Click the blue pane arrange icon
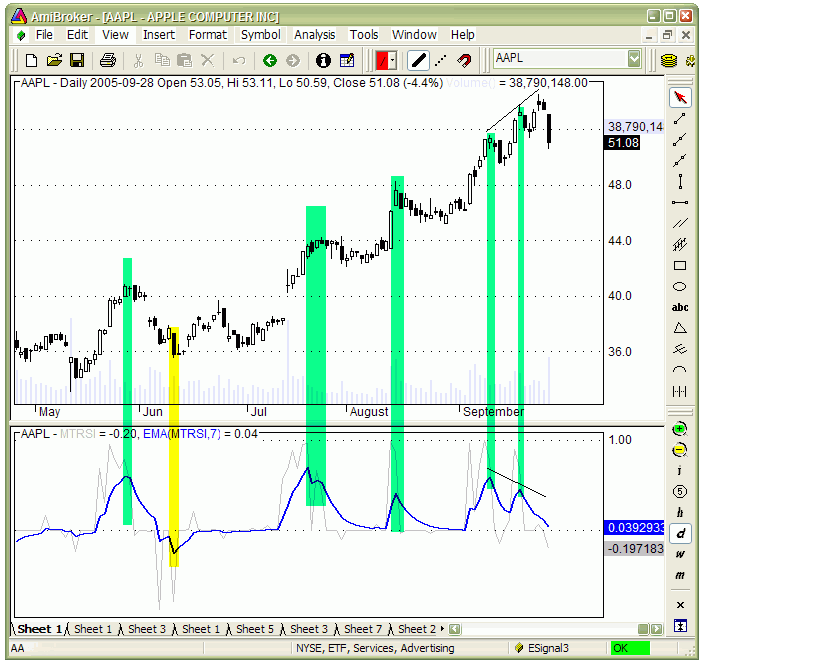The width and height of the screenshot is (819, 667). click(x=680, y=626)
